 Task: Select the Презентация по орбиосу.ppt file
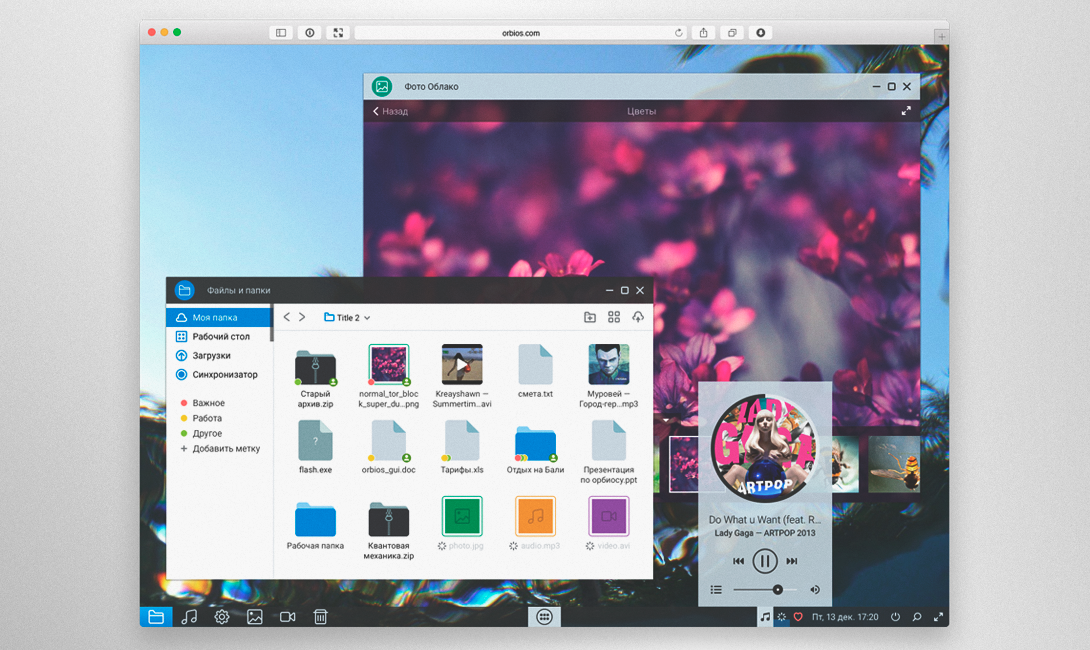click(608, 452)
